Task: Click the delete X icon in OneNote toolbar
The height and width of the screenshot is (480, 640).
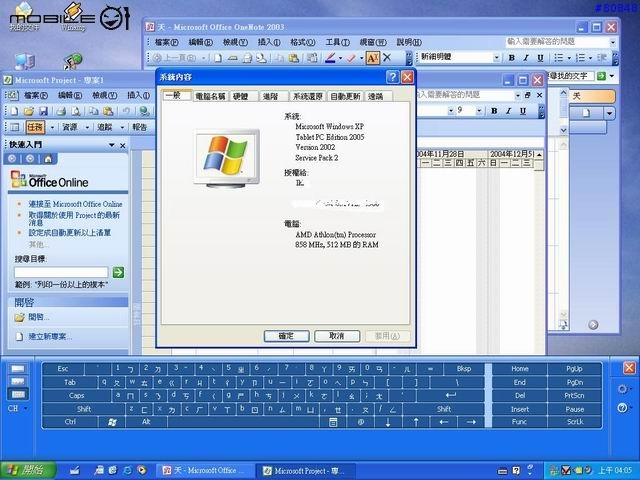Action: coord(387,58)
